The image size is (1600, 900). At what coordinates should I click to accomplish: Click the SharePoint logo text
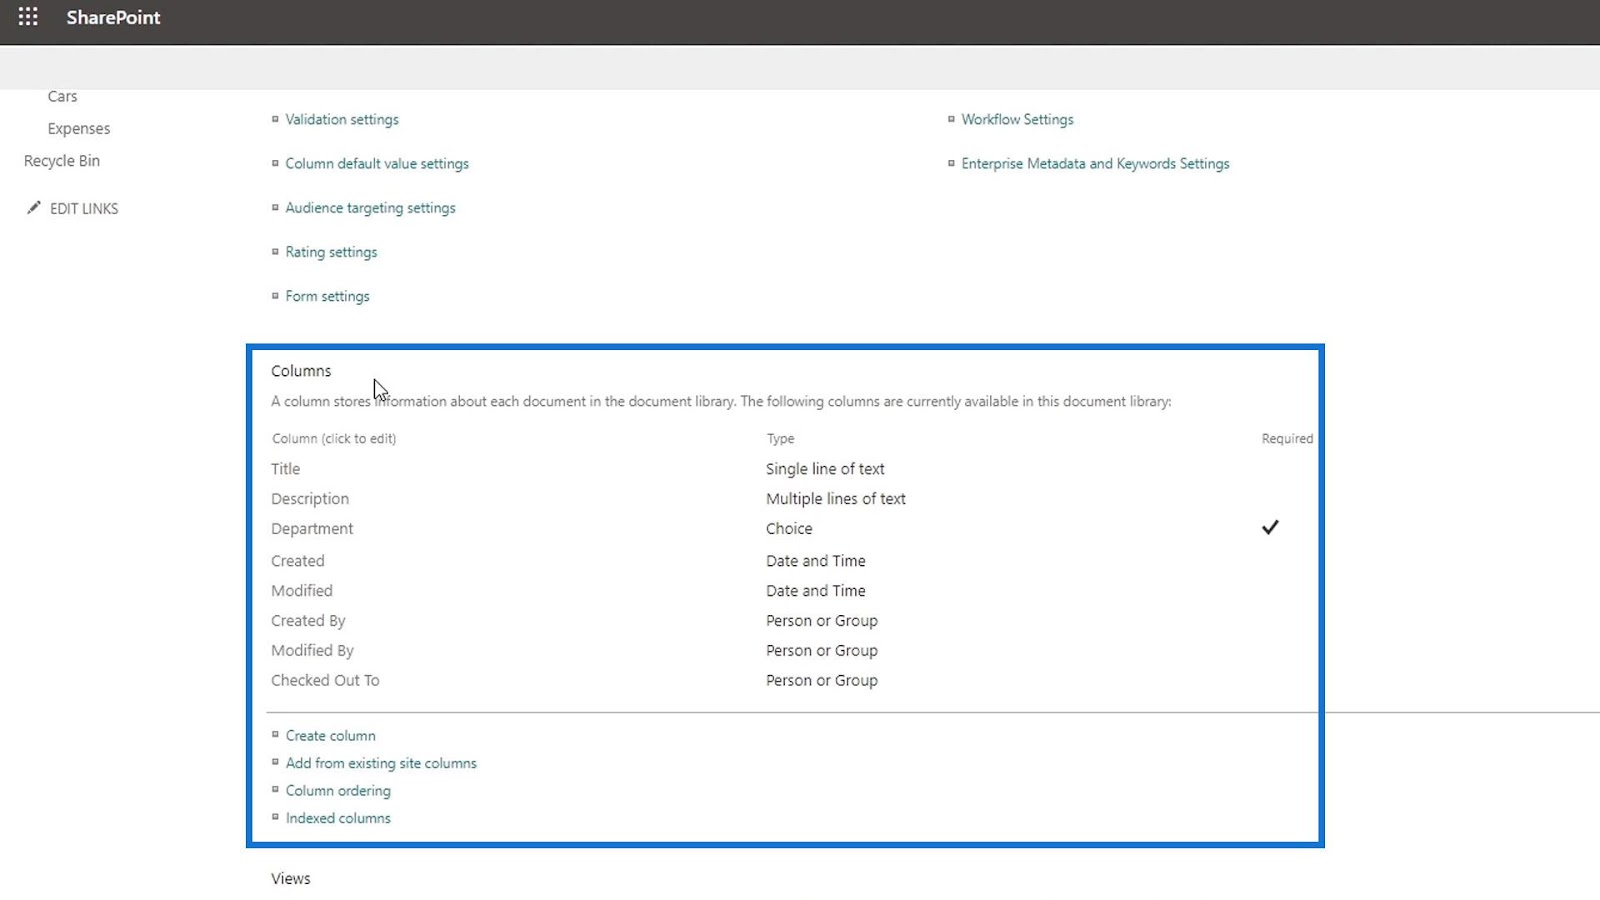click(113, 17)
